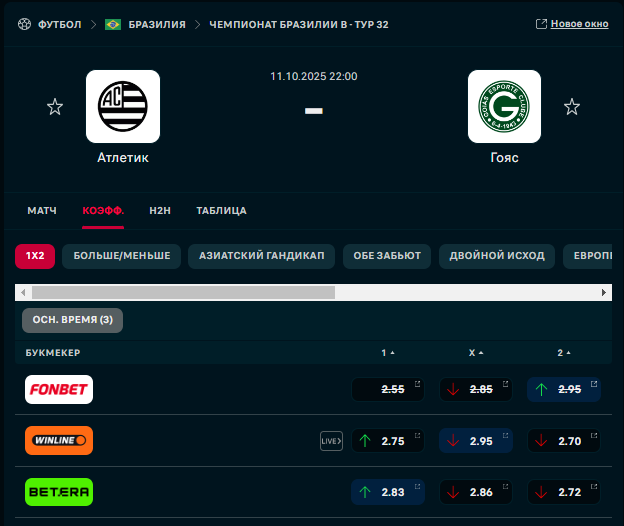This screenshot has width=624, height=526.
Task: Switch to the Таблица tab
Action: [x=221, y=211]
